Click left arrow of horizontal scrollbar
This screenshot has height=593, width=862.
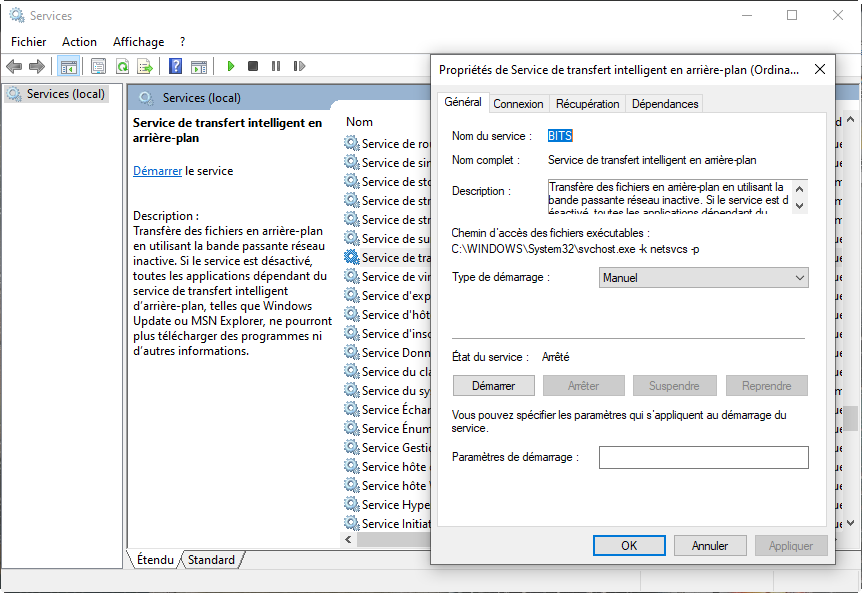pyautogui.click(x=348, y=540)
